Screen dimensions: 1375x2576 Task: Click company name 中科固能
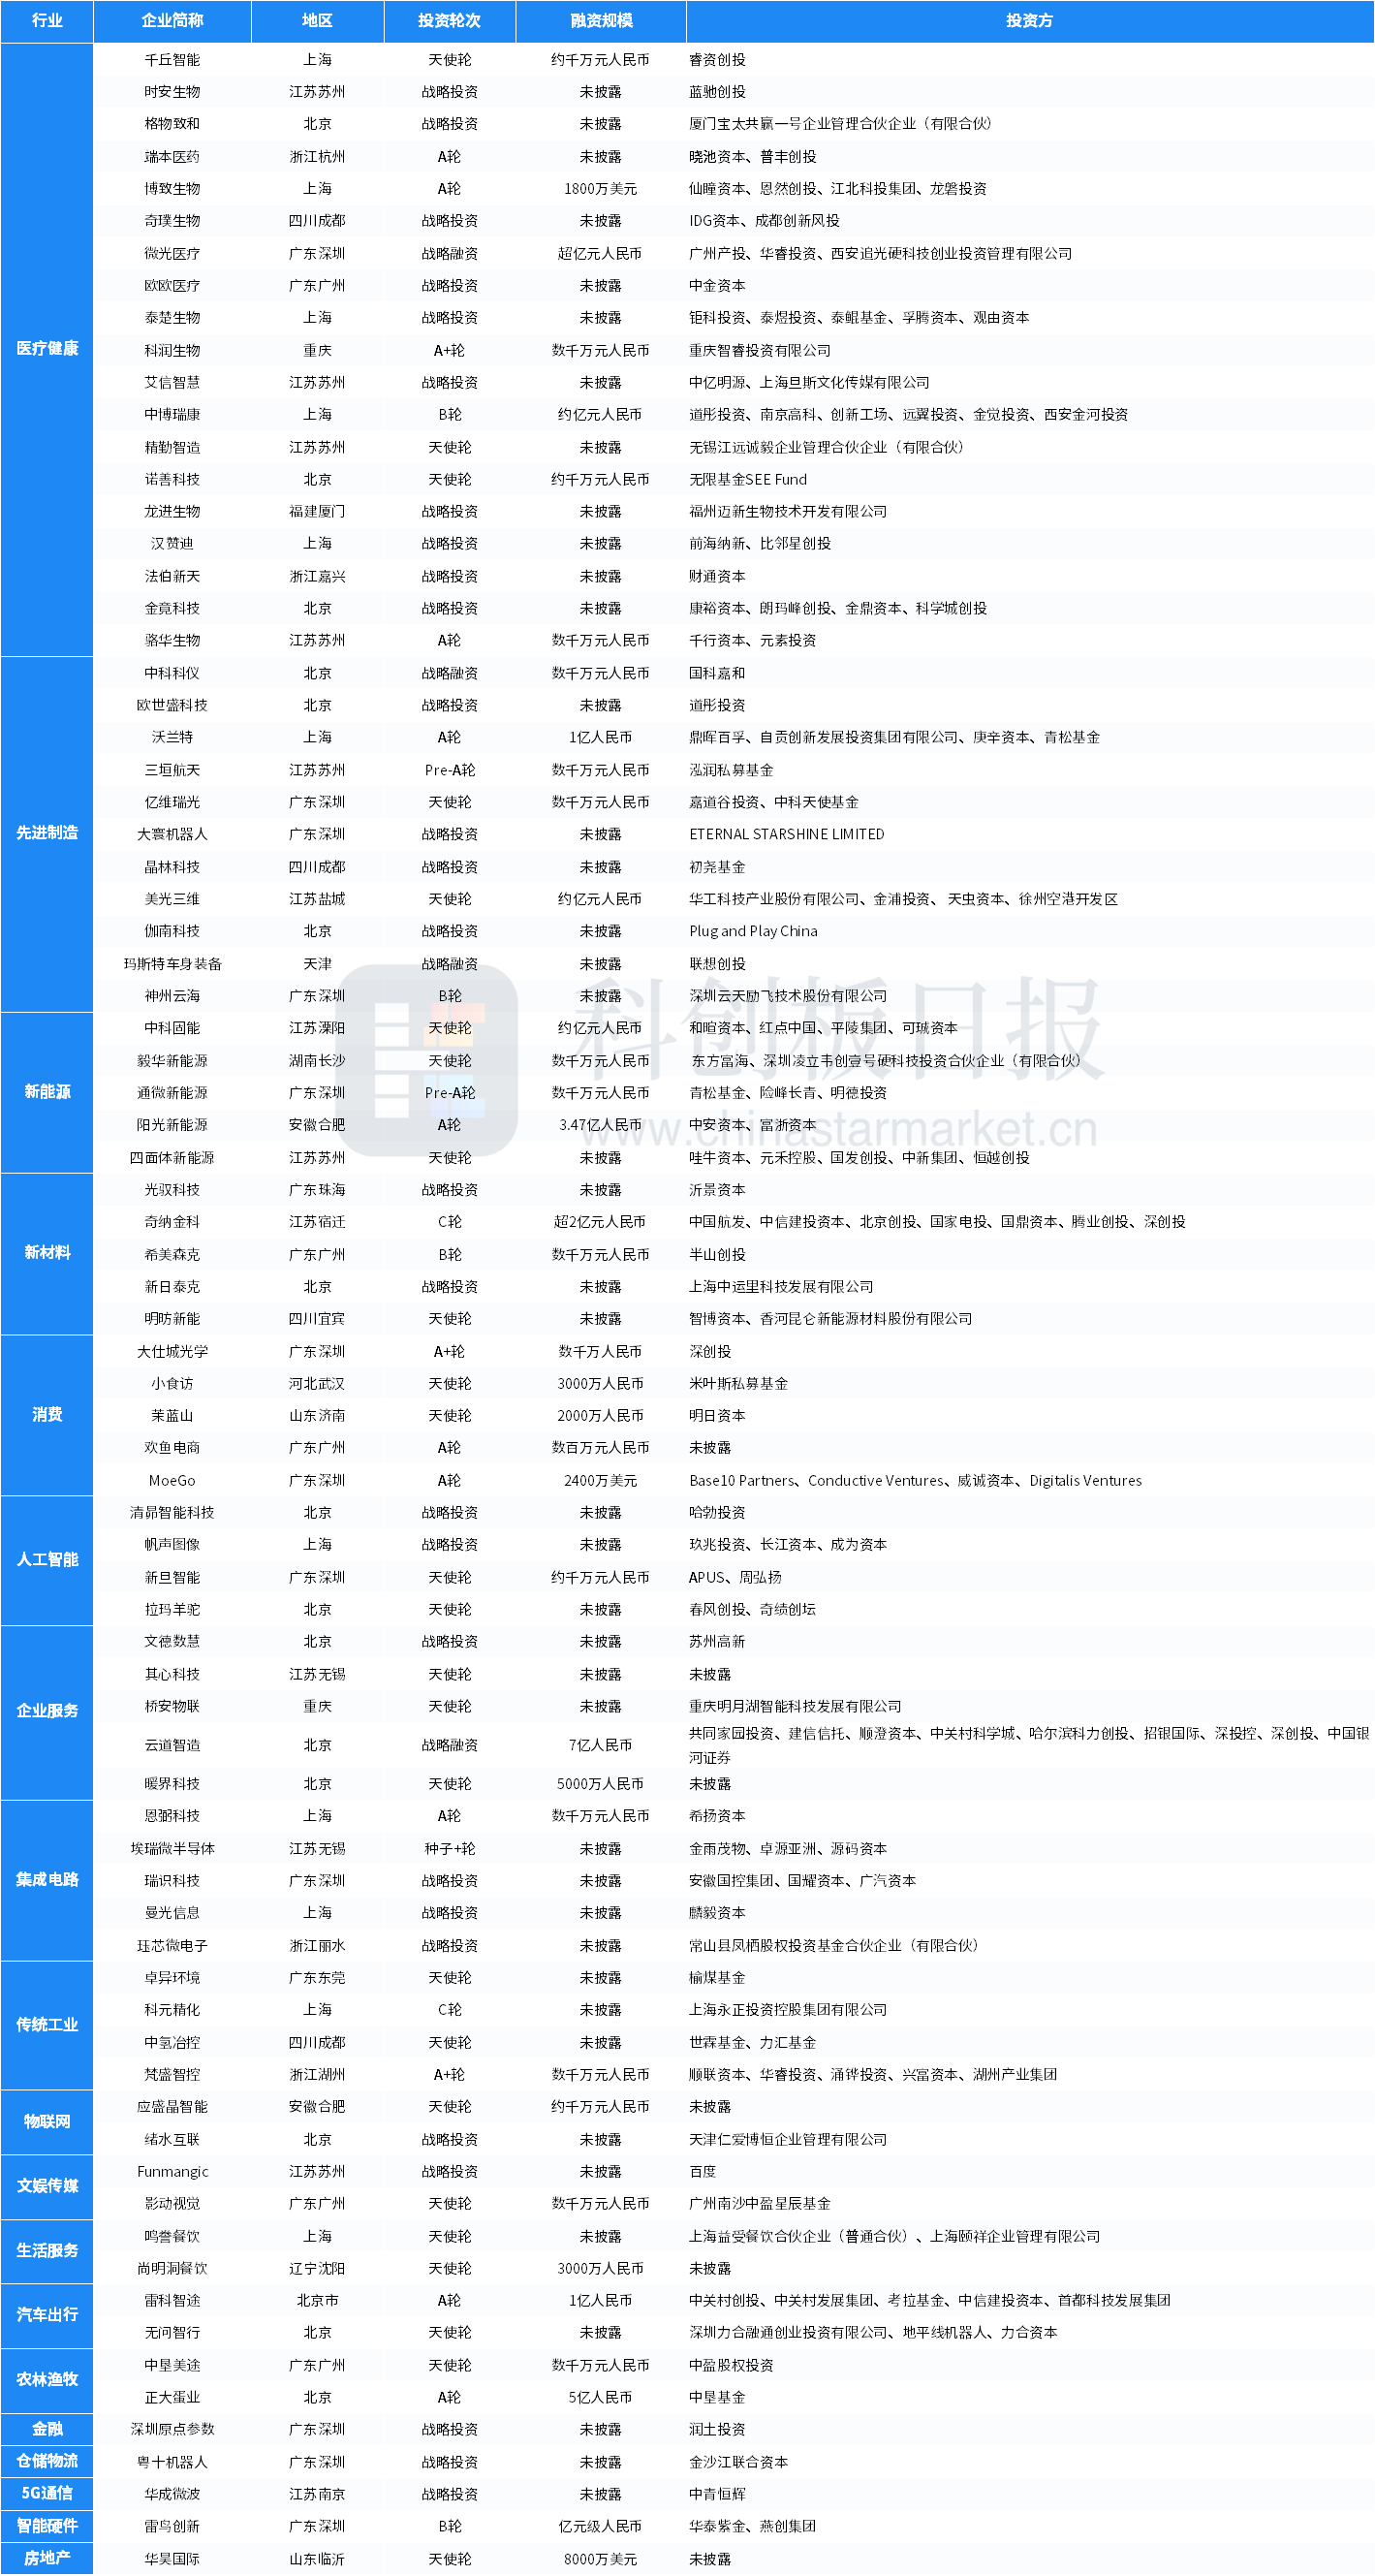coord(172,1028)
